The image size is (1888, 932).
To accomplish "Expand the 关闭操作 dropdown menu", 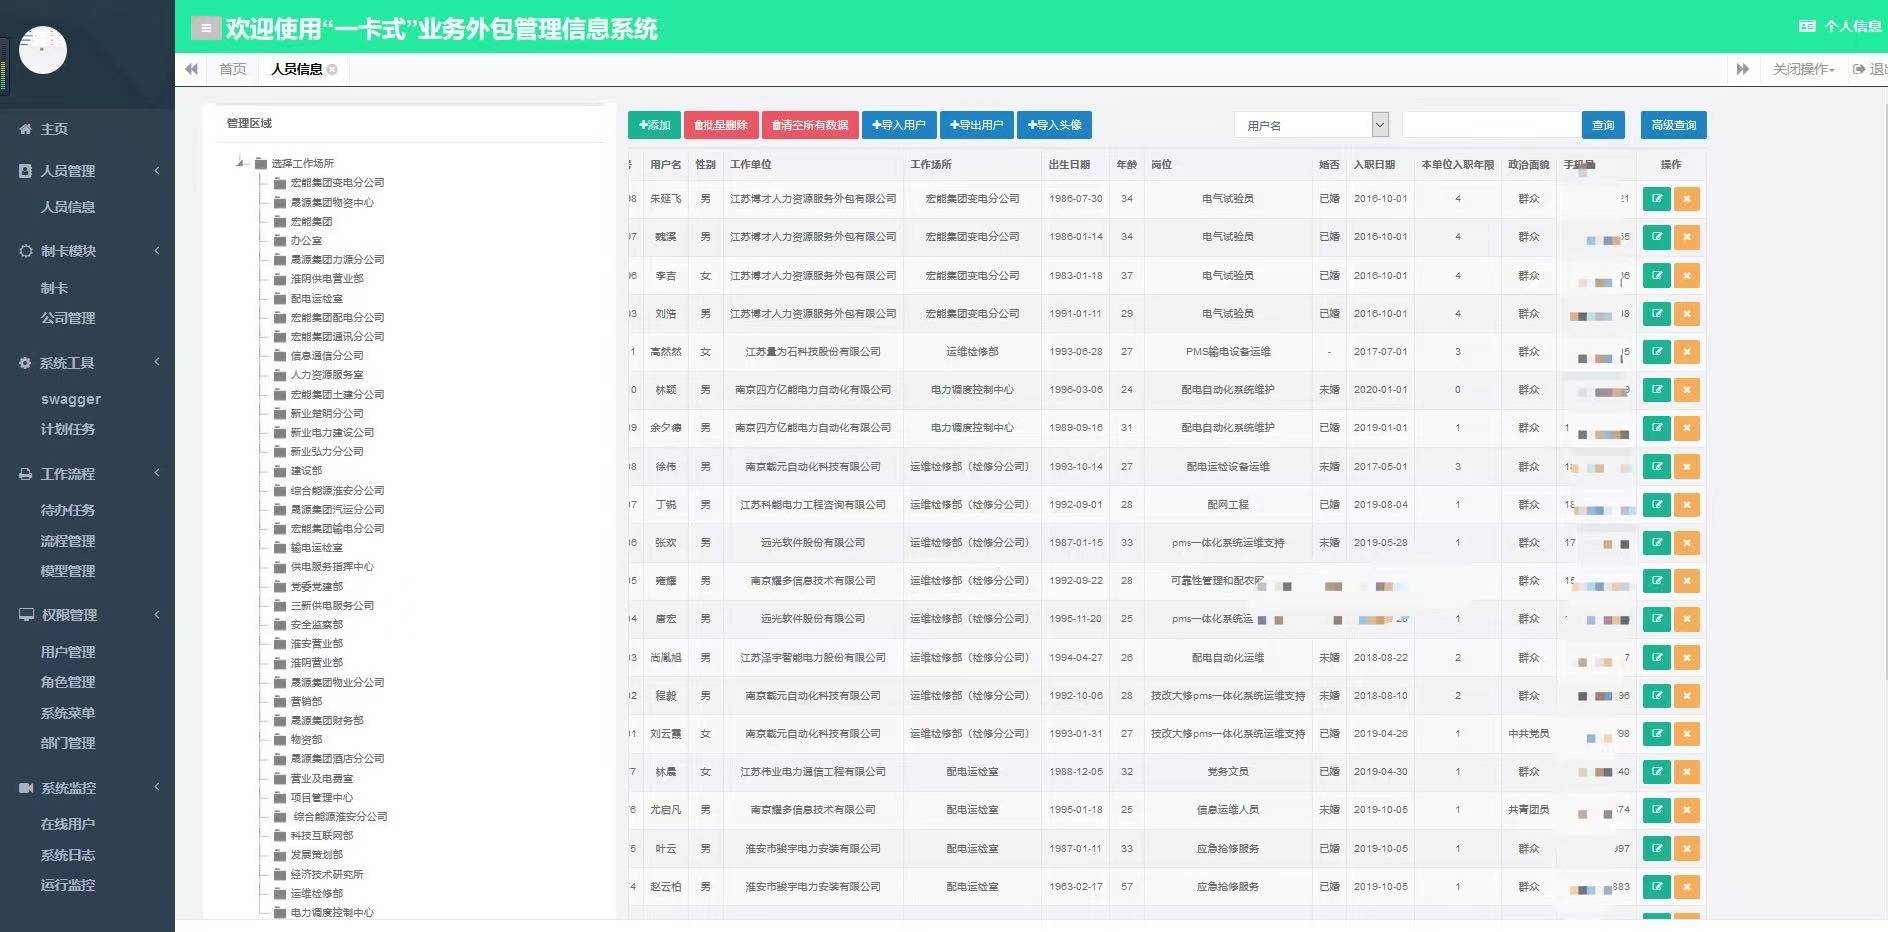I will [1803, 69].
